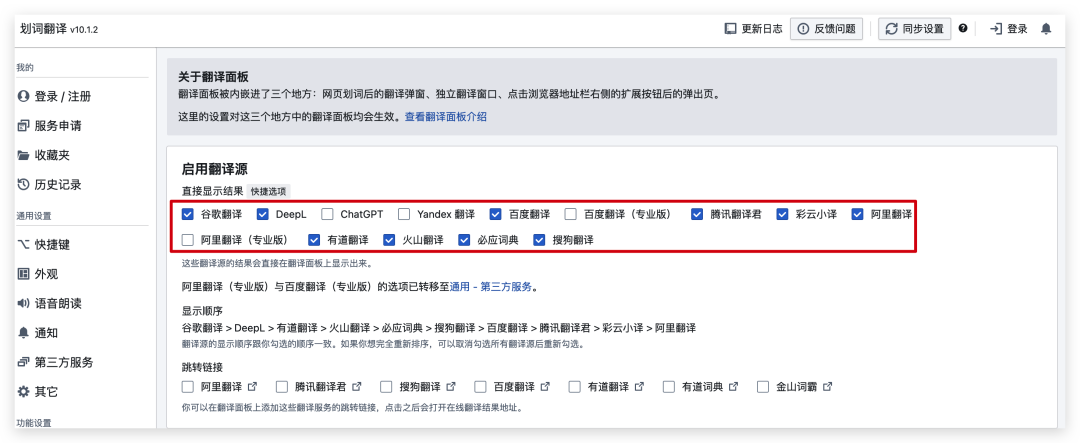Click the 通用 - 第三方服务 link

pos(491,287)
